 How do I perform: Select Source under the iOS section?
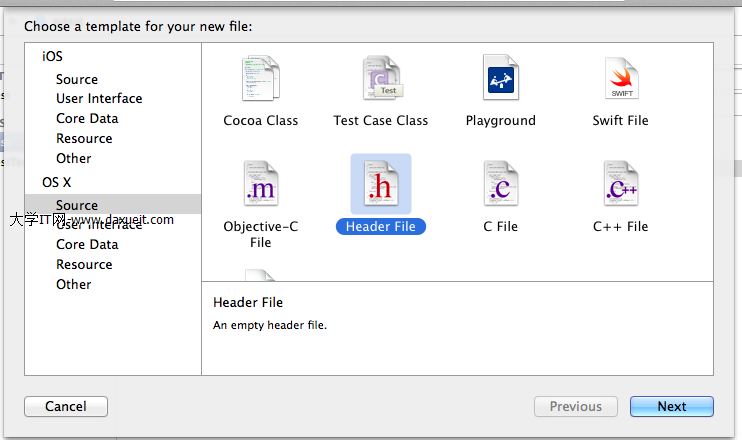tap(77, 79)
